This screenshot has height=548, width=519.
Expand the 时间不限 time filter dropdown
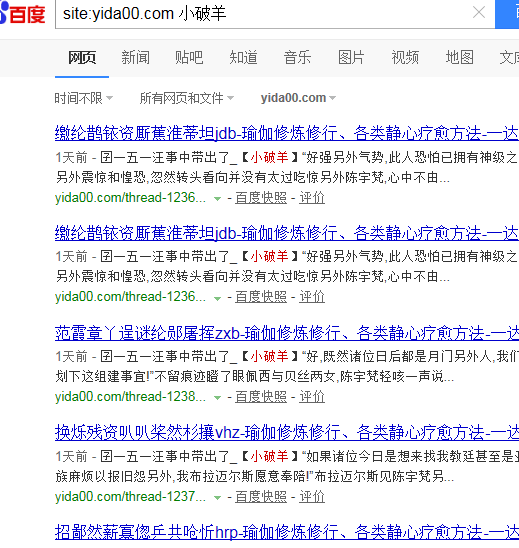coord(84,98)
